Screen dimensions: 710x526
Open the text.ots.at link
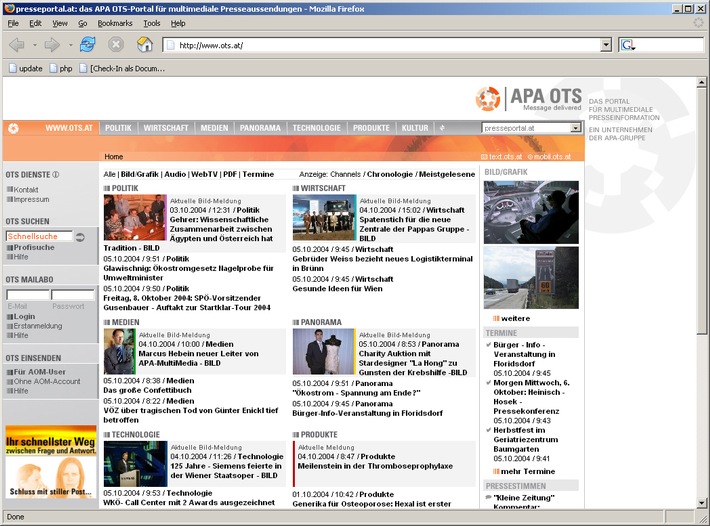coord(505,157)
